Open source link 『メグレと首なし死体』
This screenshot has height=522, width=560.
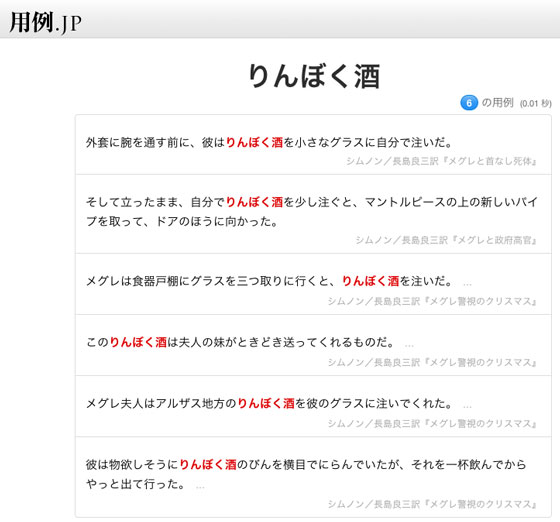[x=441, y=161]
